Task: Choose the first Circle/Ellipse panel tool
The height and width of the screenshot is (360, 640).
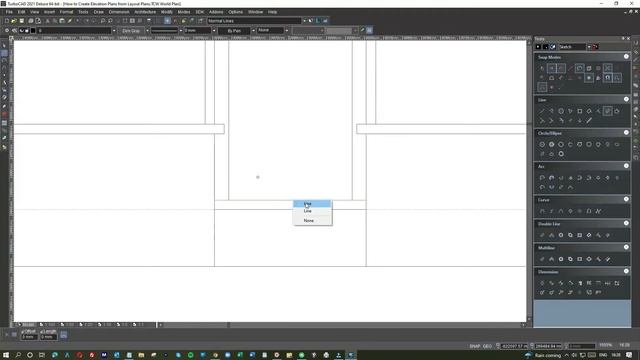Action: click(542, 144)
